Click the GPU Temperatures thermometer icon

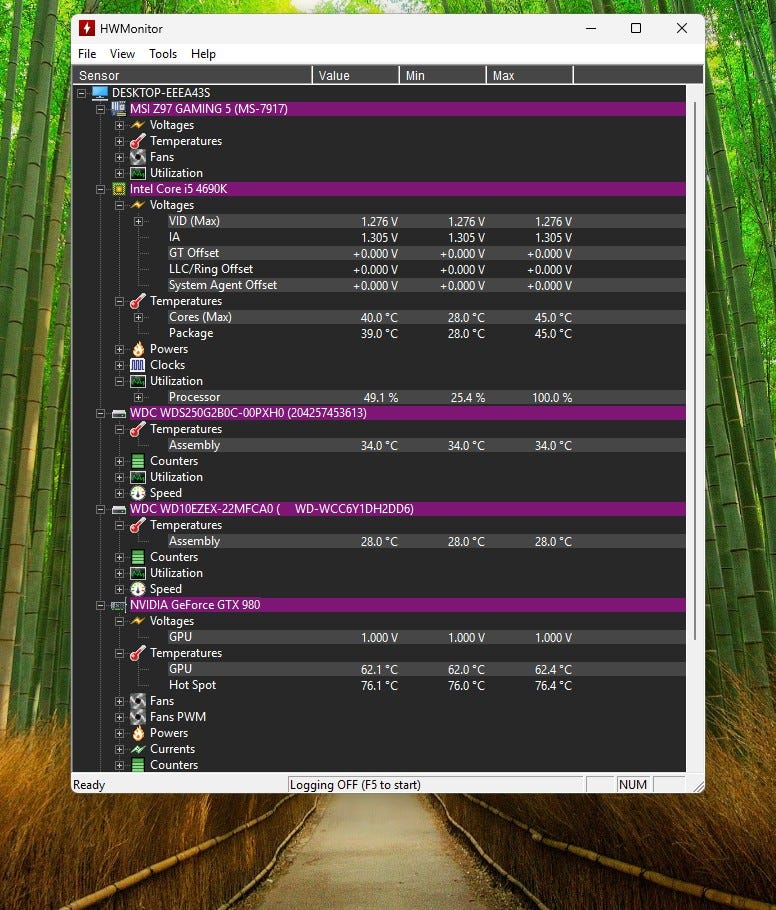coord(138,653)
